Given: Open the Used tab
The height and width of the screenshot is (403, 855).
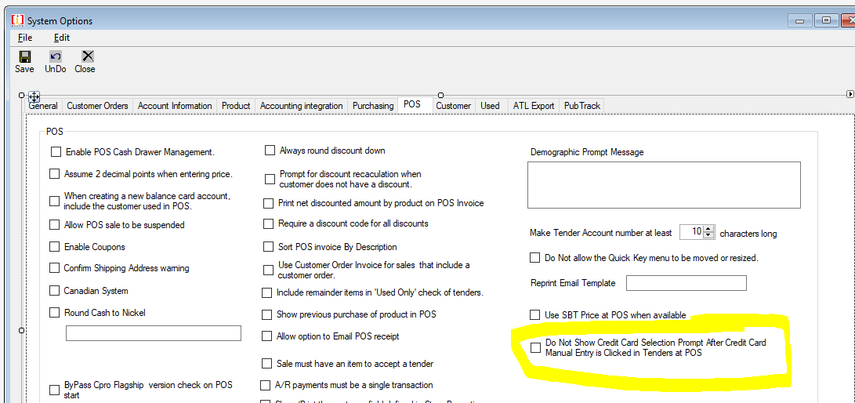Looking at the screenshot, I should [x=490, y=106].
